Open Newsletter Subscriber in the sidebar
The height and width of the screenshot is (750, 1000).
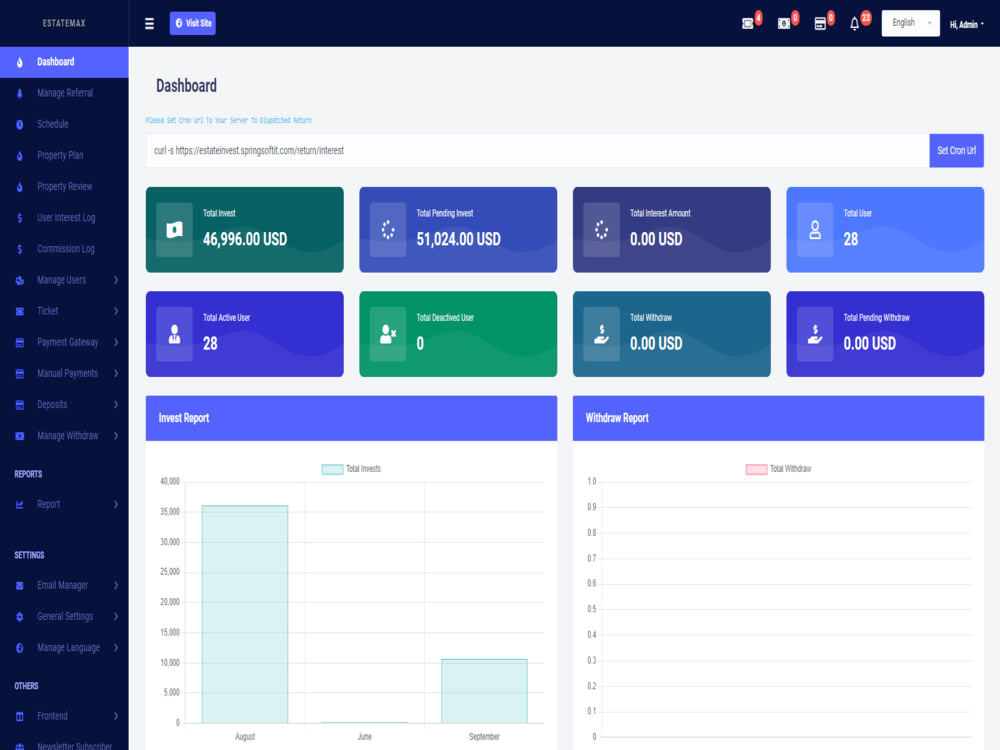[64, 746]
